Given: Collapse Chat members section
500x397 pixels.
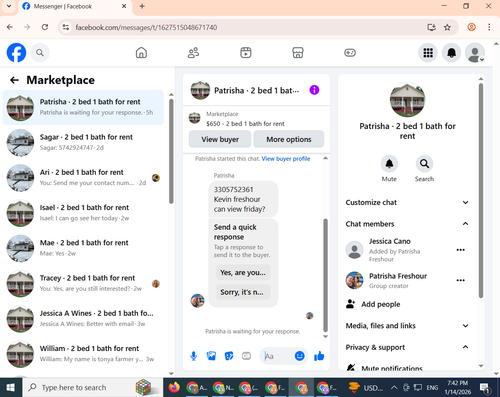Looking at the screenshot, I should (407, 224).
